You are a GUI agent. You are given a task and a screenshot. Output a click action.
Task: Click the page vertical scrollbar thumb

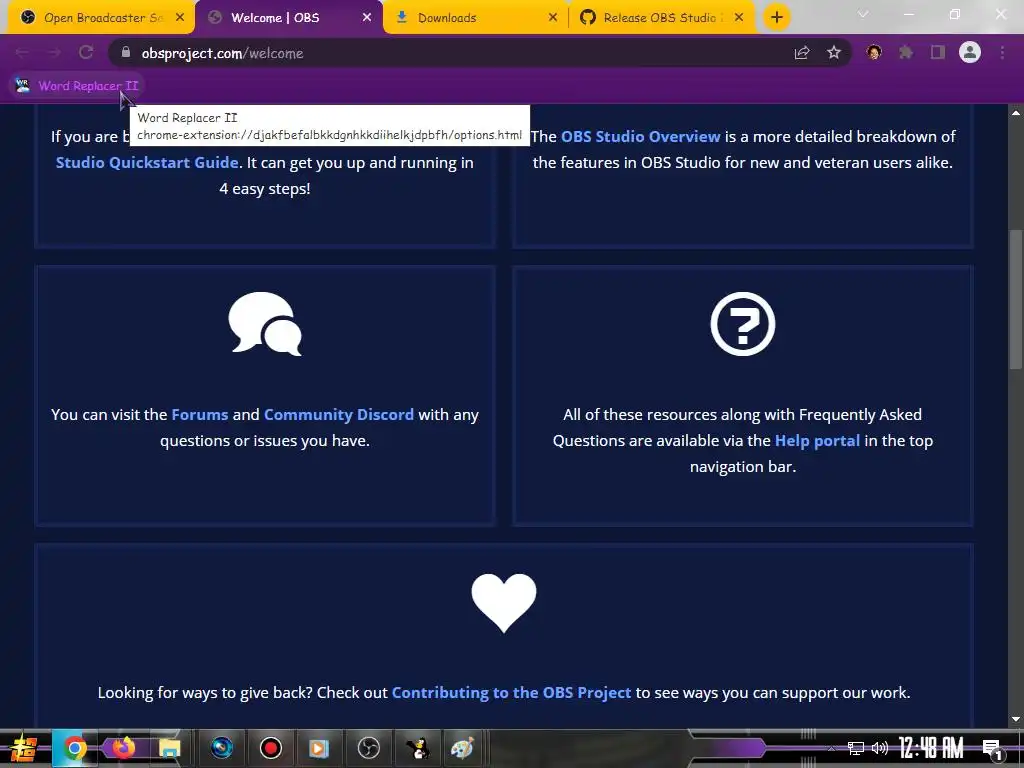[1016, 299]
